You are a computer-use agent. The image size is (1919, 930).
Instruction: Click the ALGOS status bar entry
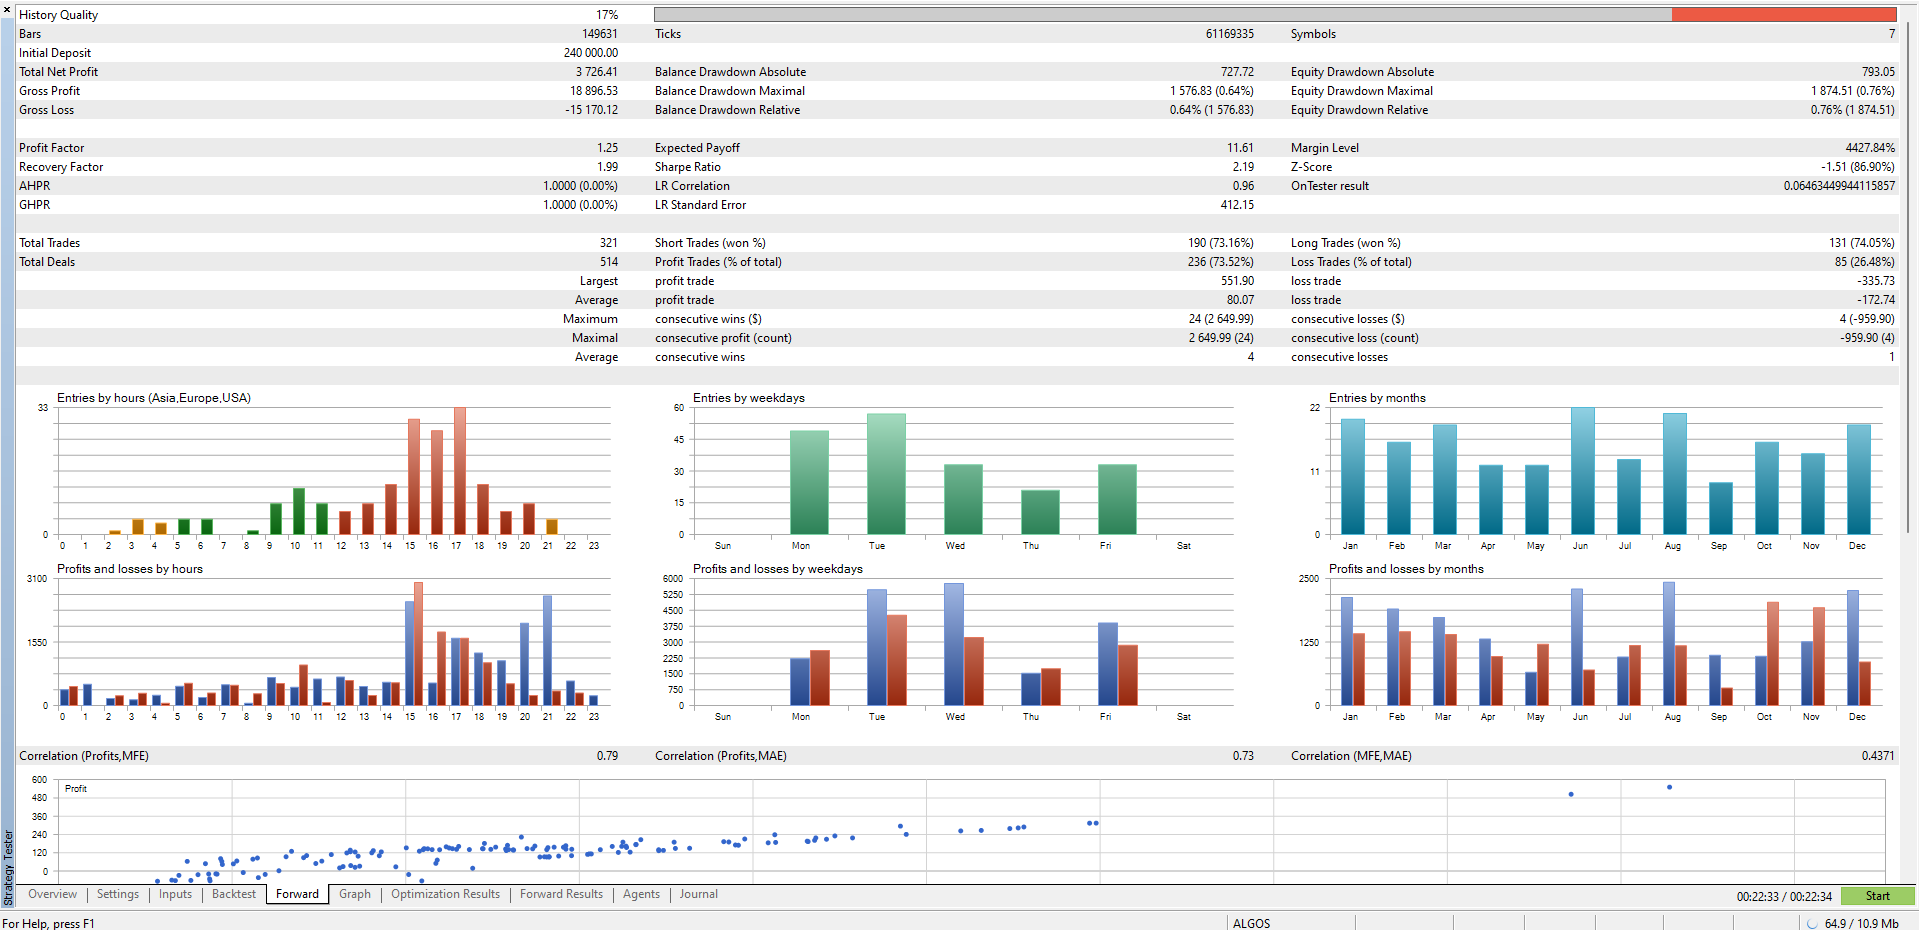(x=1251, y=923)
